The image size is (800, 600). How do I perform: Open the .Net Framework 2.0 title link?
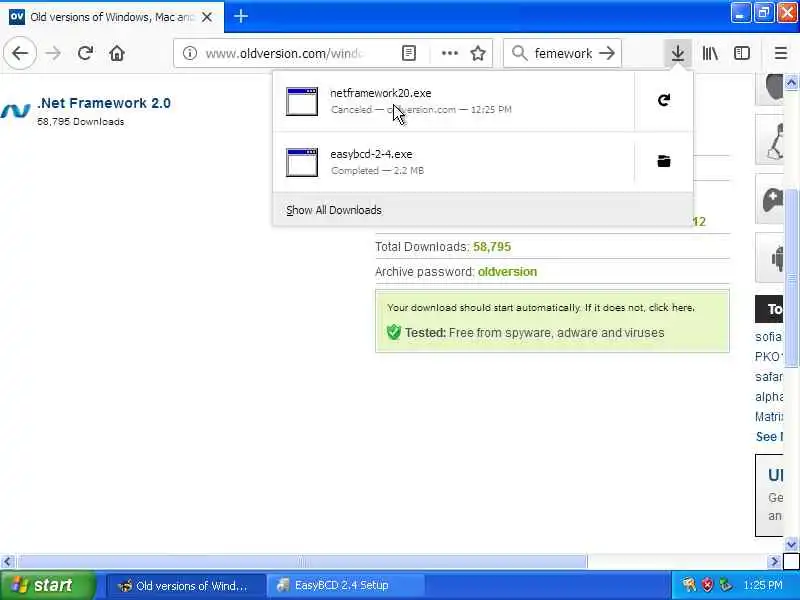[104, 103]
